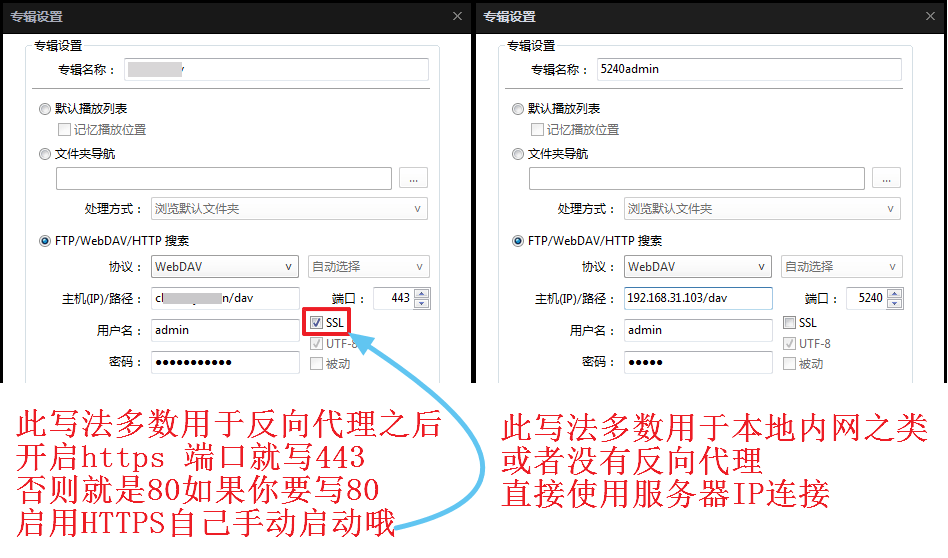The image size is (948, 558).
Task: Enable SSL in the 5240admin dialog
Action: coord(790,323)
